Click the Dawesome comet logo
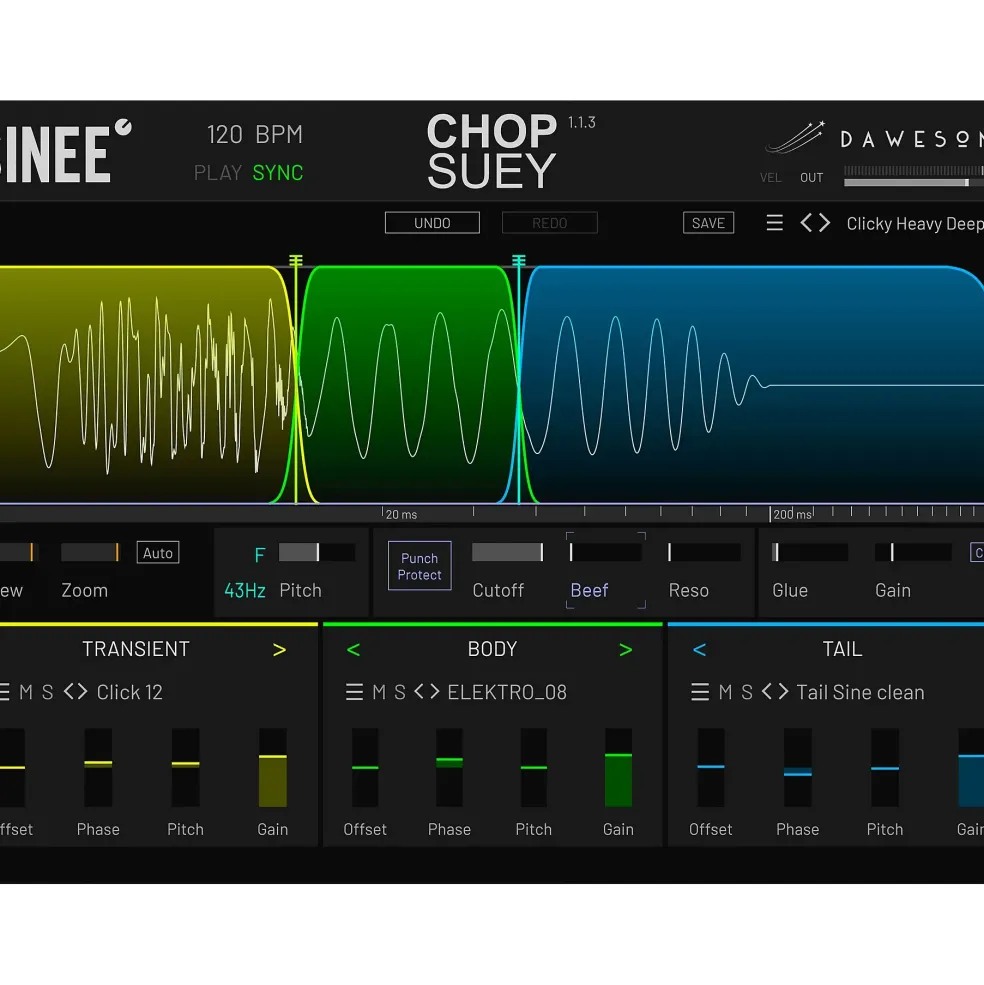The height and width of the screenshot is (985, 984). click(795, 138)
